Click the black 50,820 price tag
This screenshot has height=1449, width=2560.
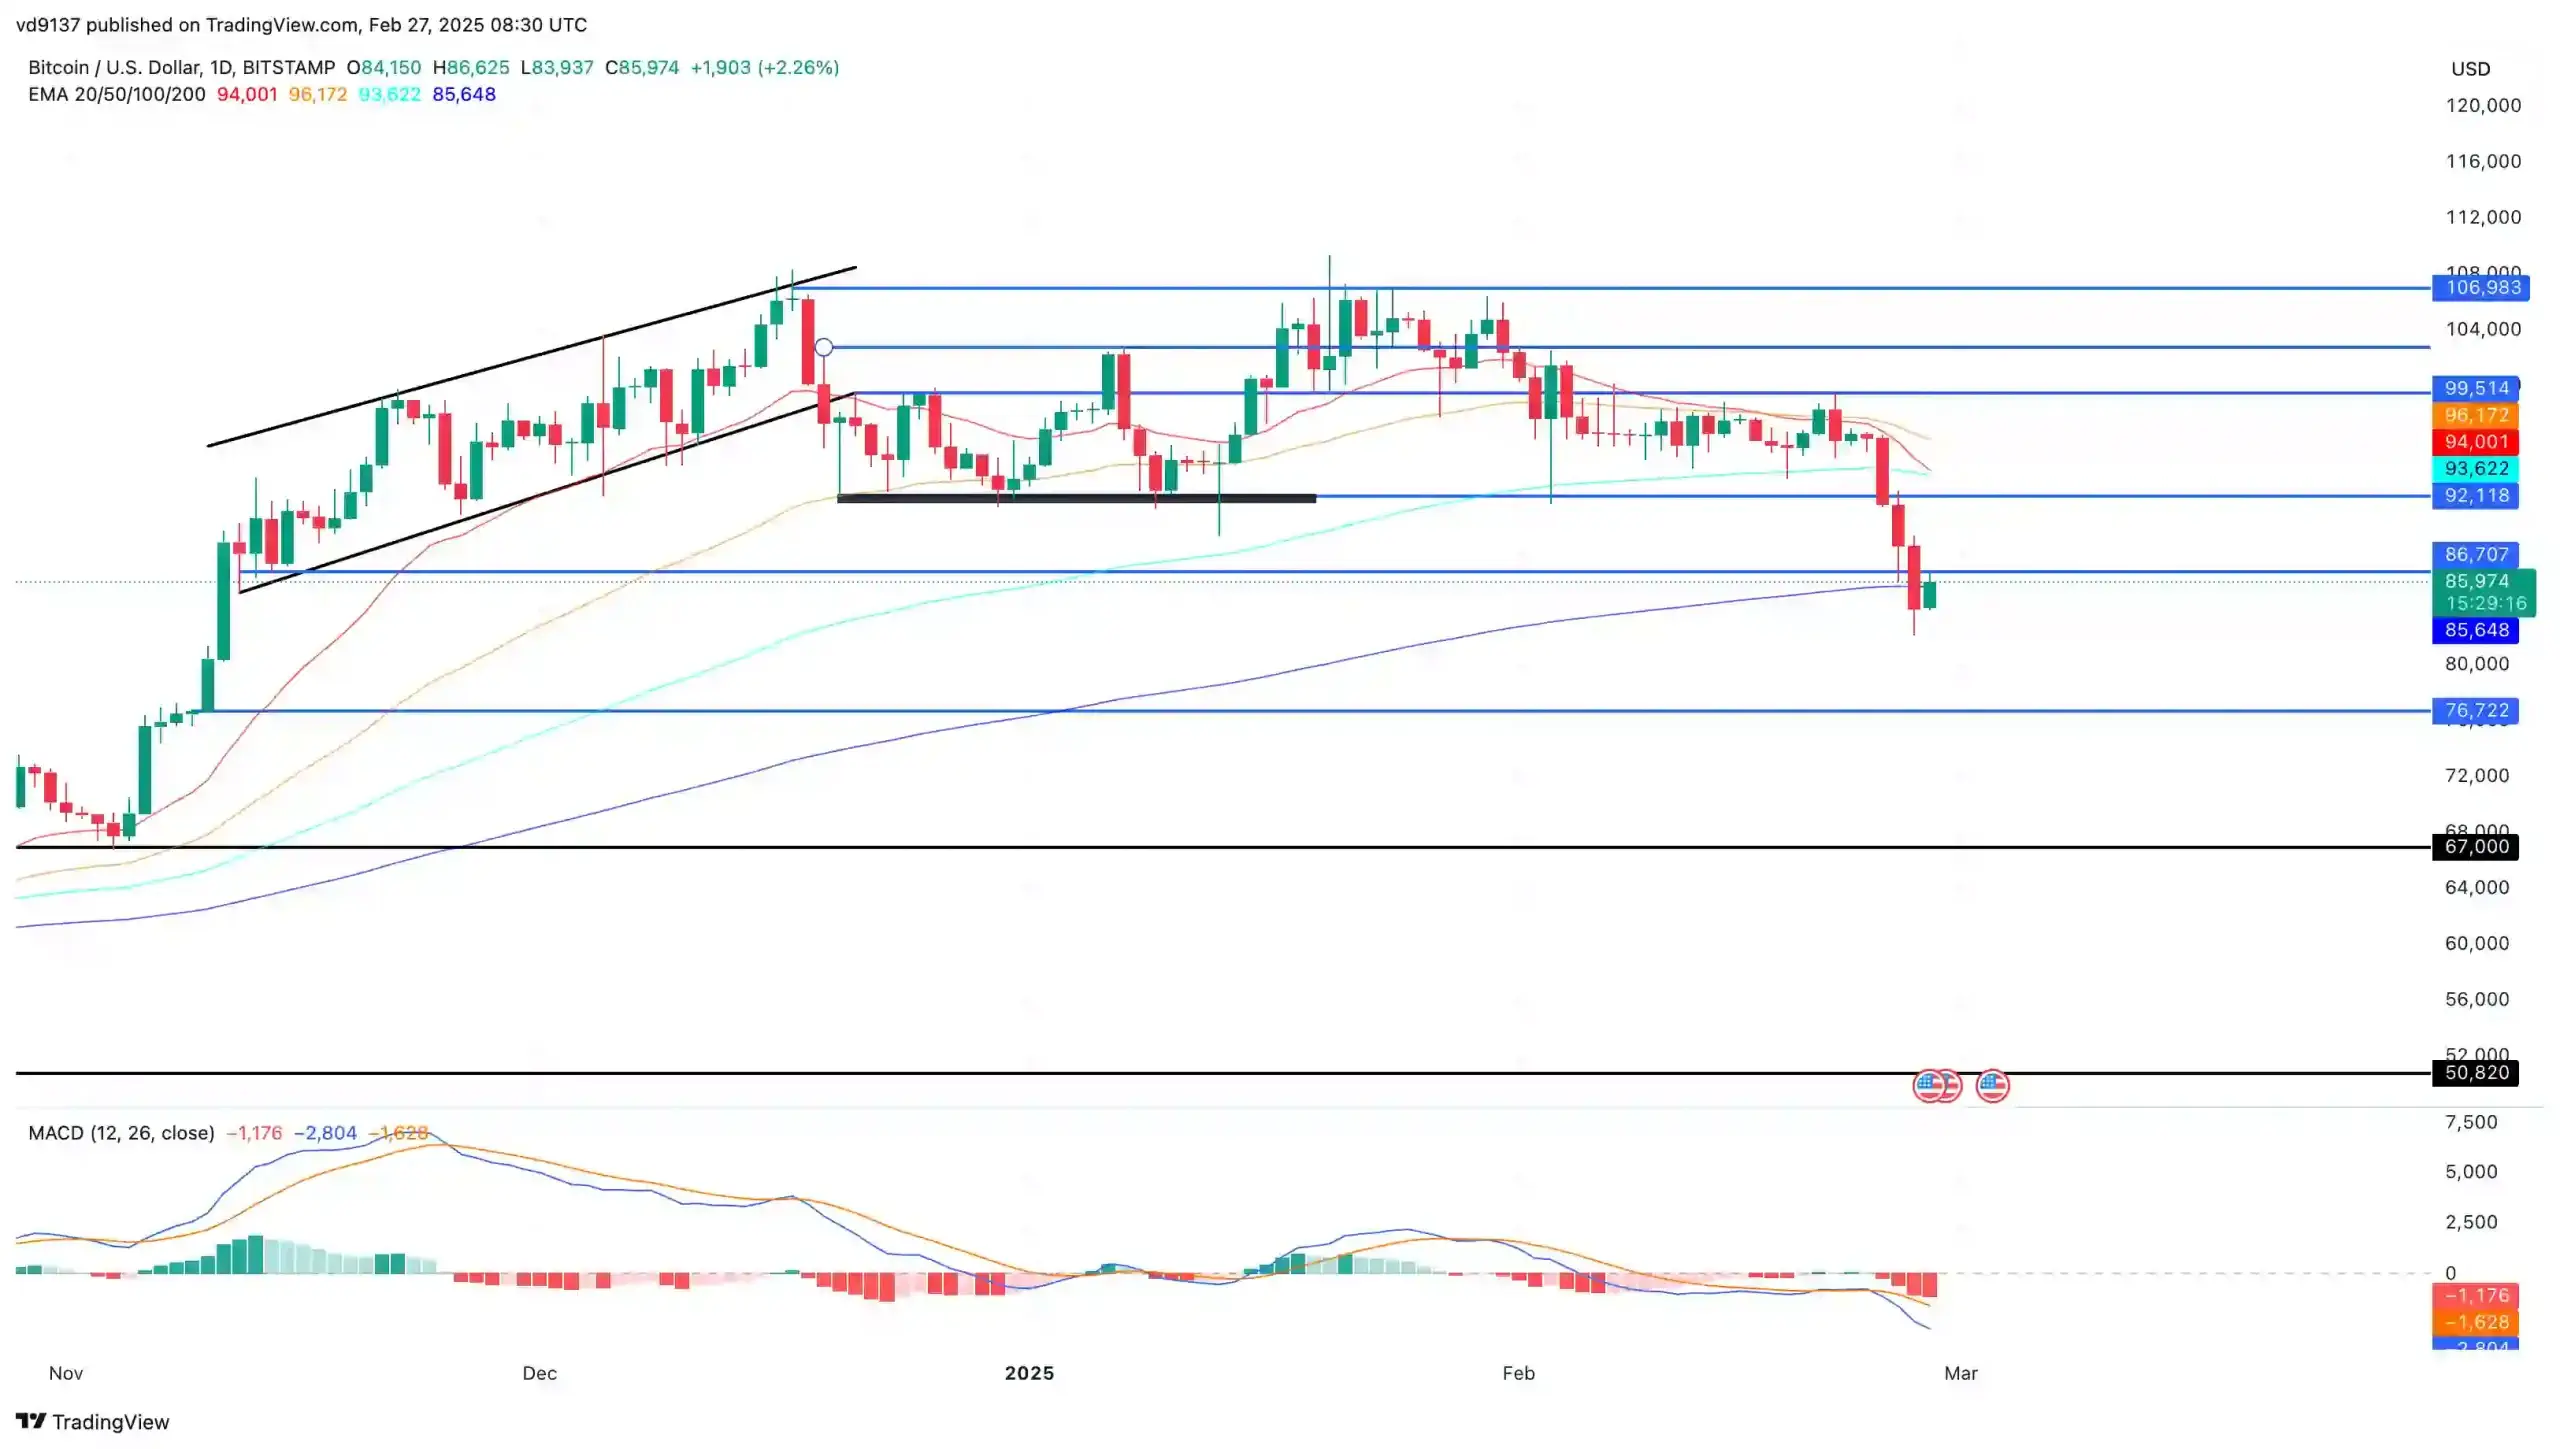tap(2476, 1073)
